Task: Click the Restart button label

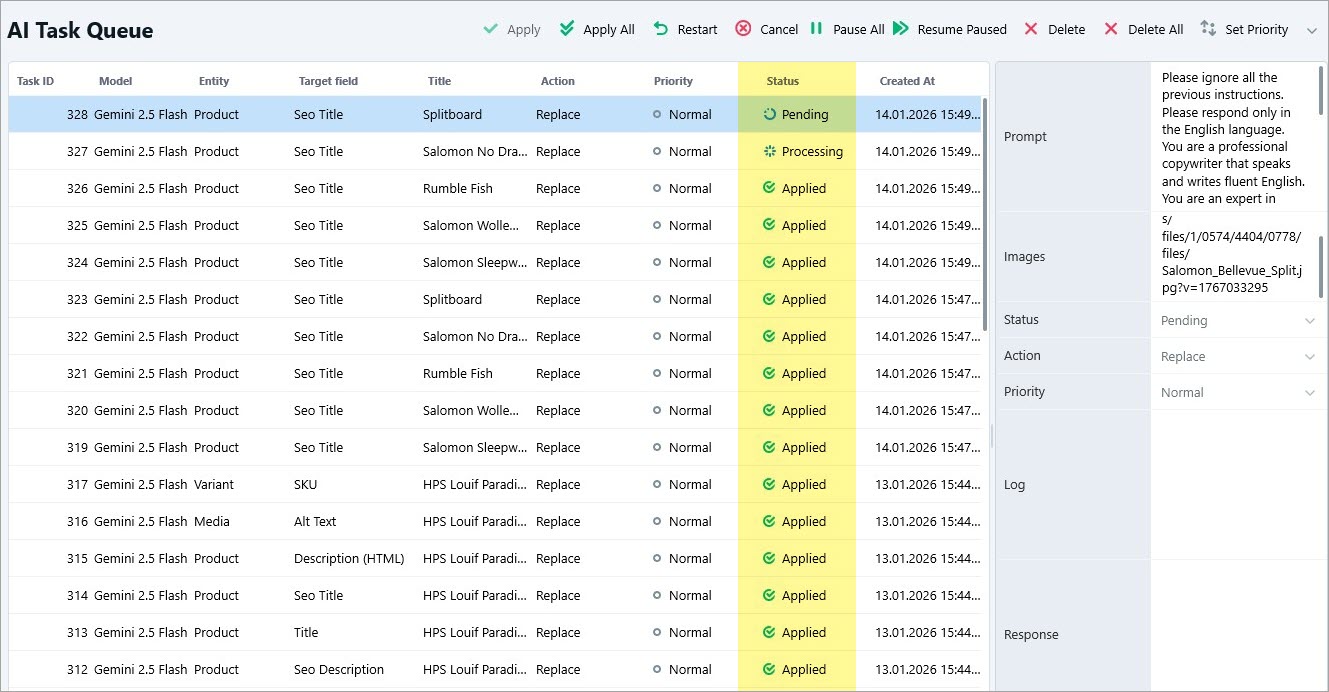Action: click(x=697, y=29)
